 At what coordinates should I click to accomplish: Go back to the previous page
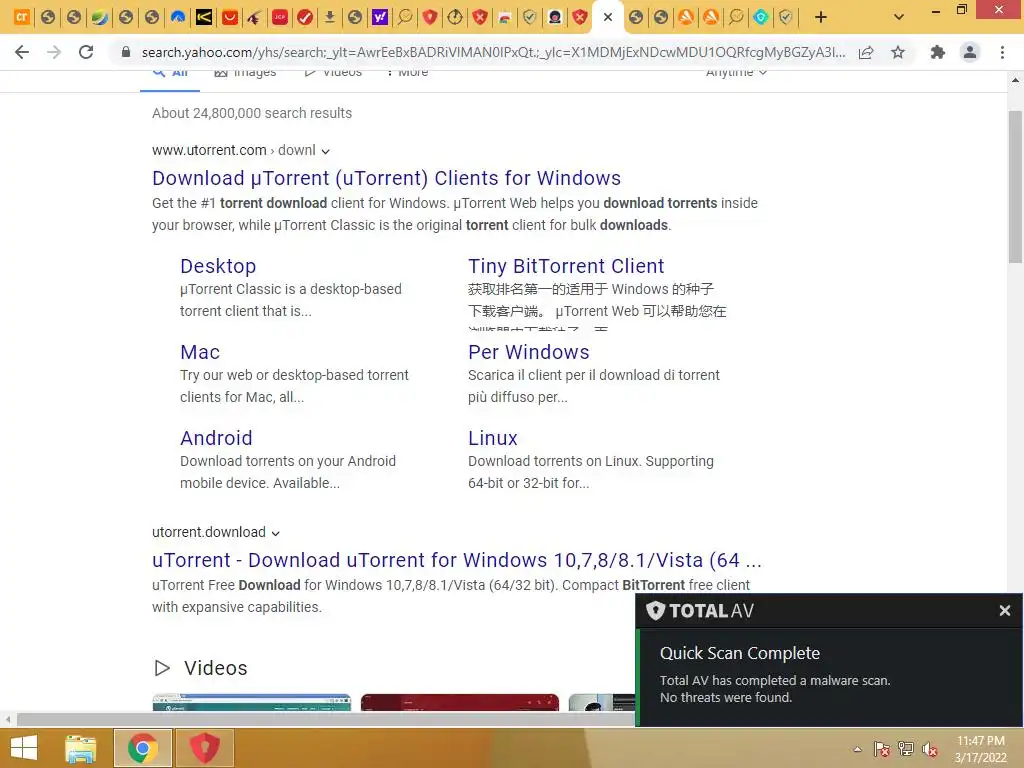(x=22, y=52)
